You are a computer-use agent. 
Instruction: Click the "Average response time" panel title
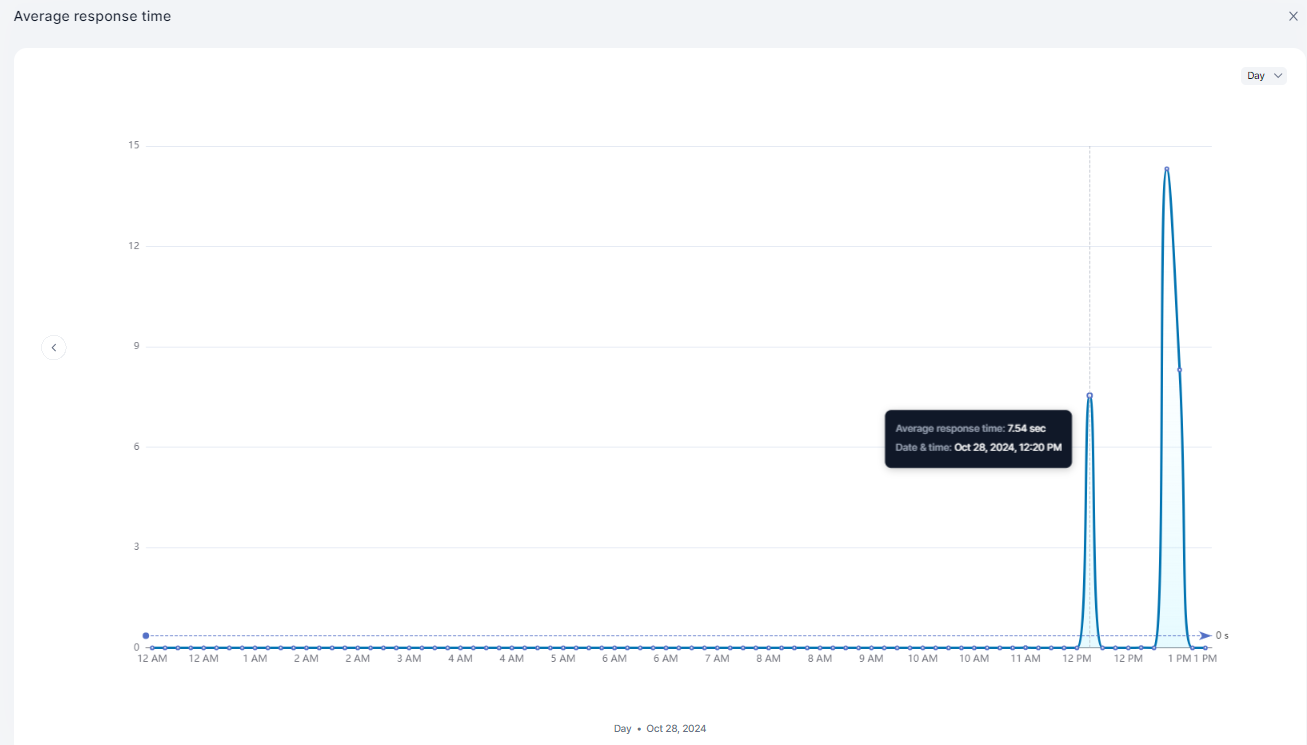point(92,16)
